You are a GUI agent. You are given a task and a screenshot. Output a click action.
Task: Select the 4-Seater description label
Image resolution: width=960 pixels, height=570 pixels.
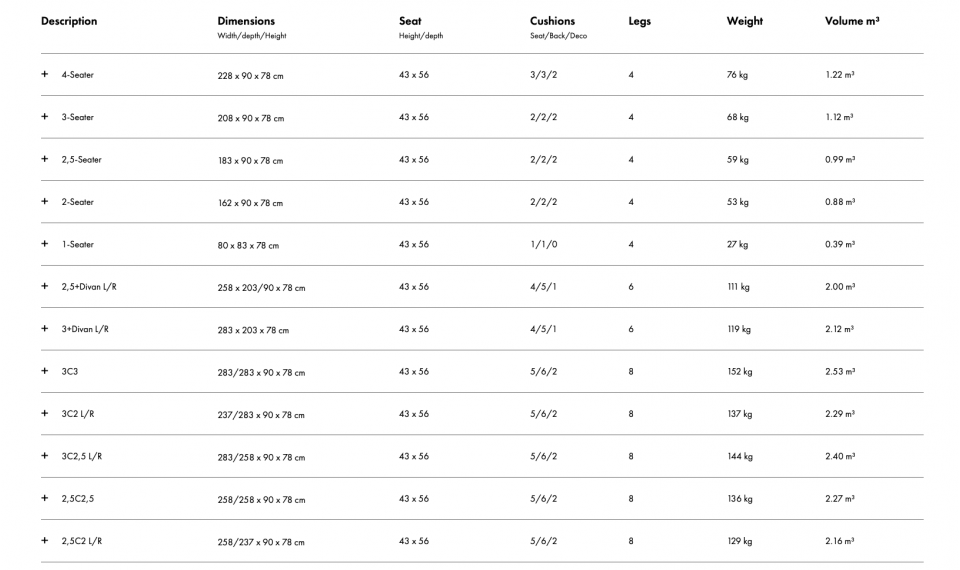tap(77, 75)
